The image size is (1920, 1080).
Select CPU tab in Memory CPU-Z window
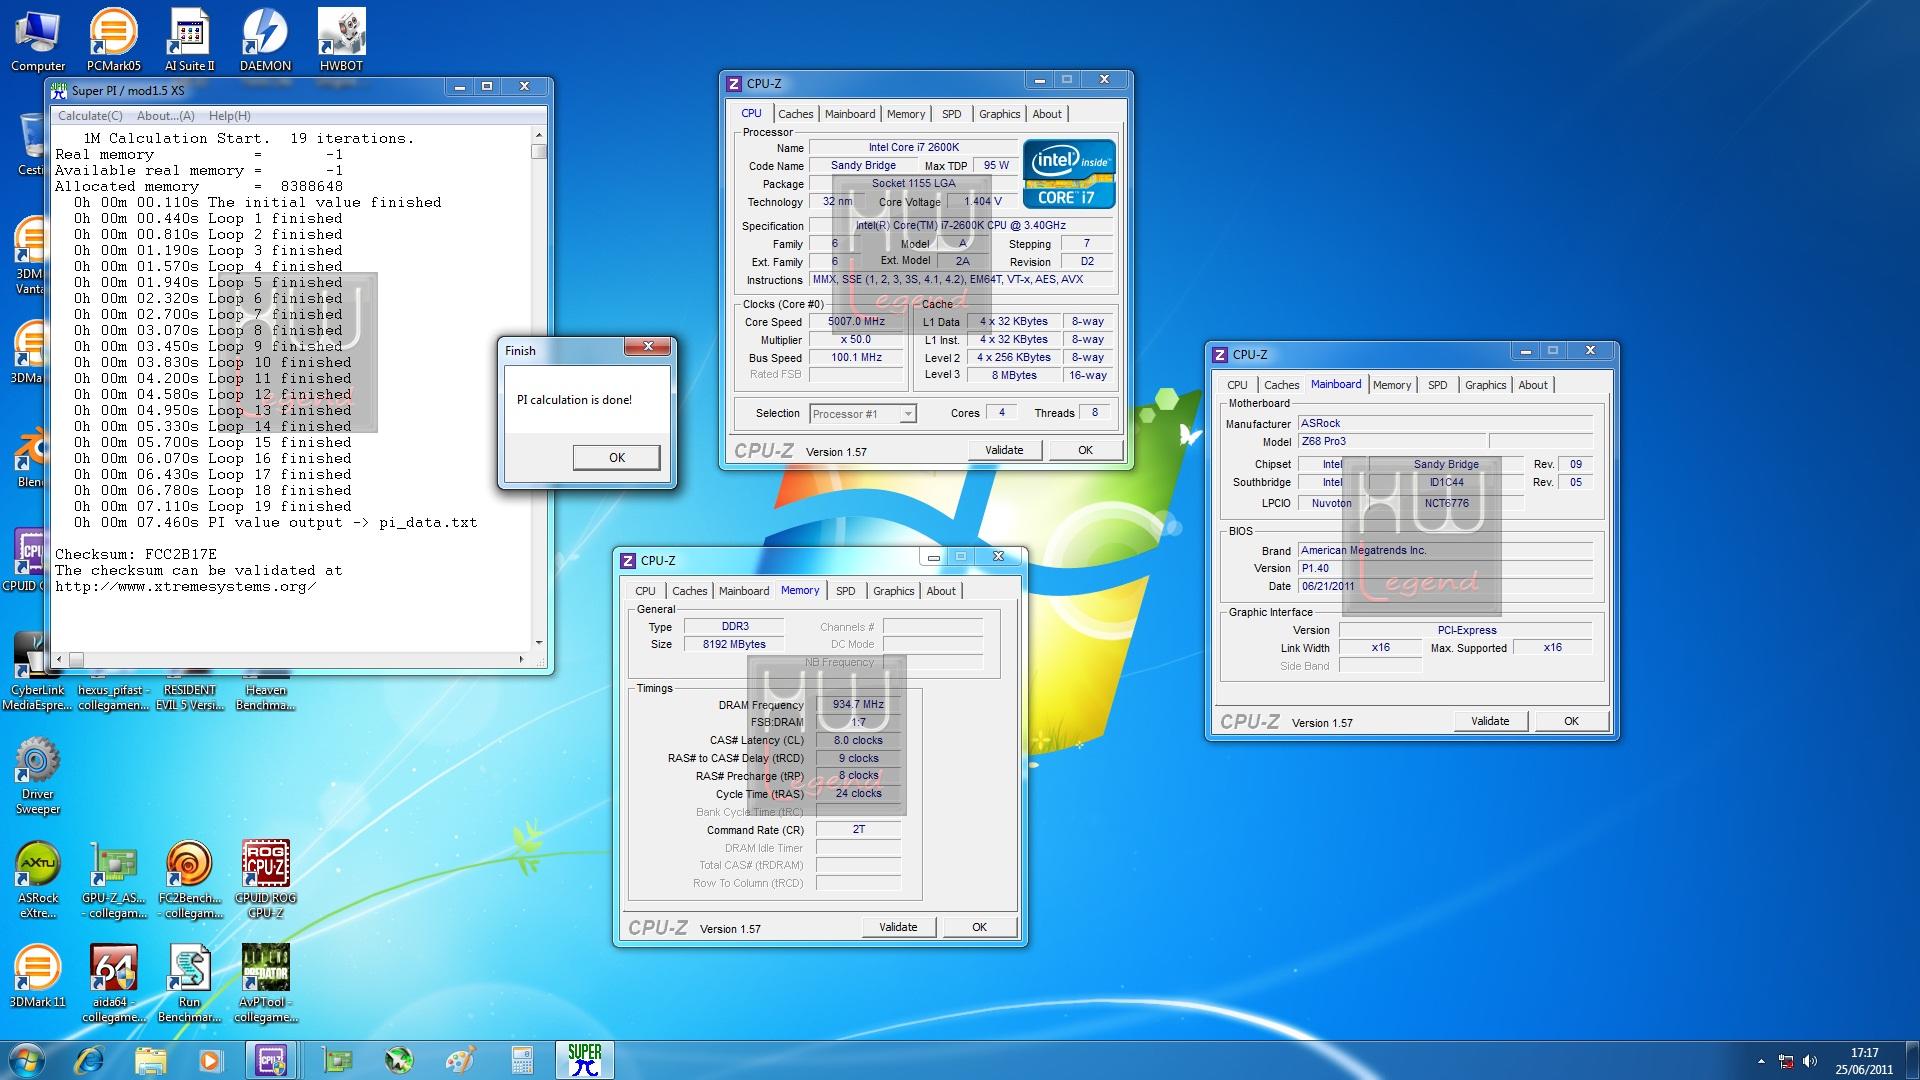(646, 591)
